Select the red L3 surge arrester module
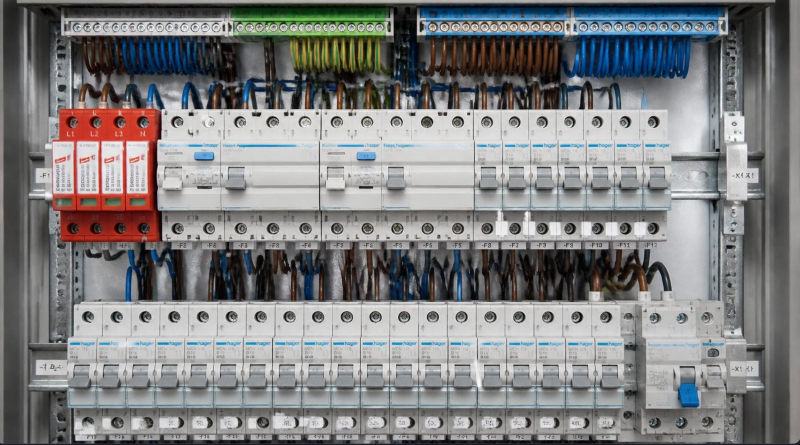The height and width of the screenshot is (445, 800). [113, 175]
